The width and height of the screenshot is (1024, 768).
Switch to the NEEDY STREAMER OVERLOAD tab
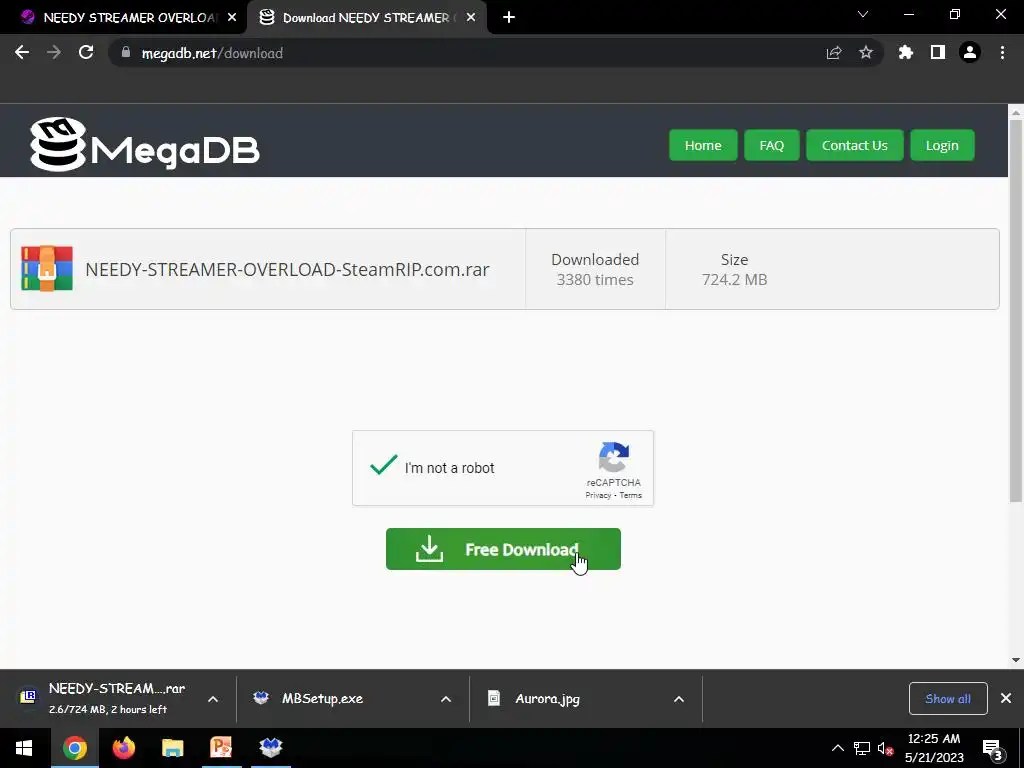point(123,18)
